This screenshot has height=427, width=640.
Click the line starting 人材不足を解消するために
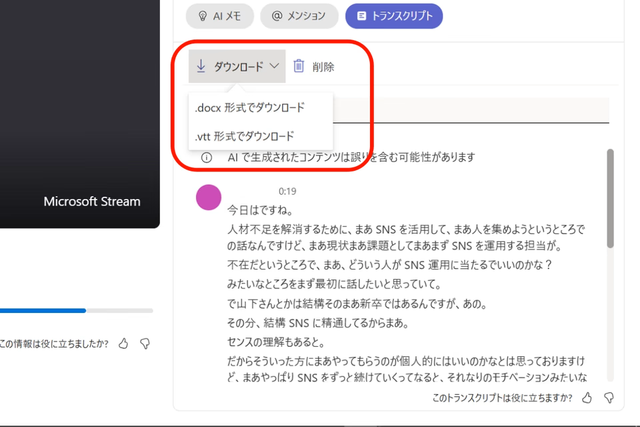[406, 238]
